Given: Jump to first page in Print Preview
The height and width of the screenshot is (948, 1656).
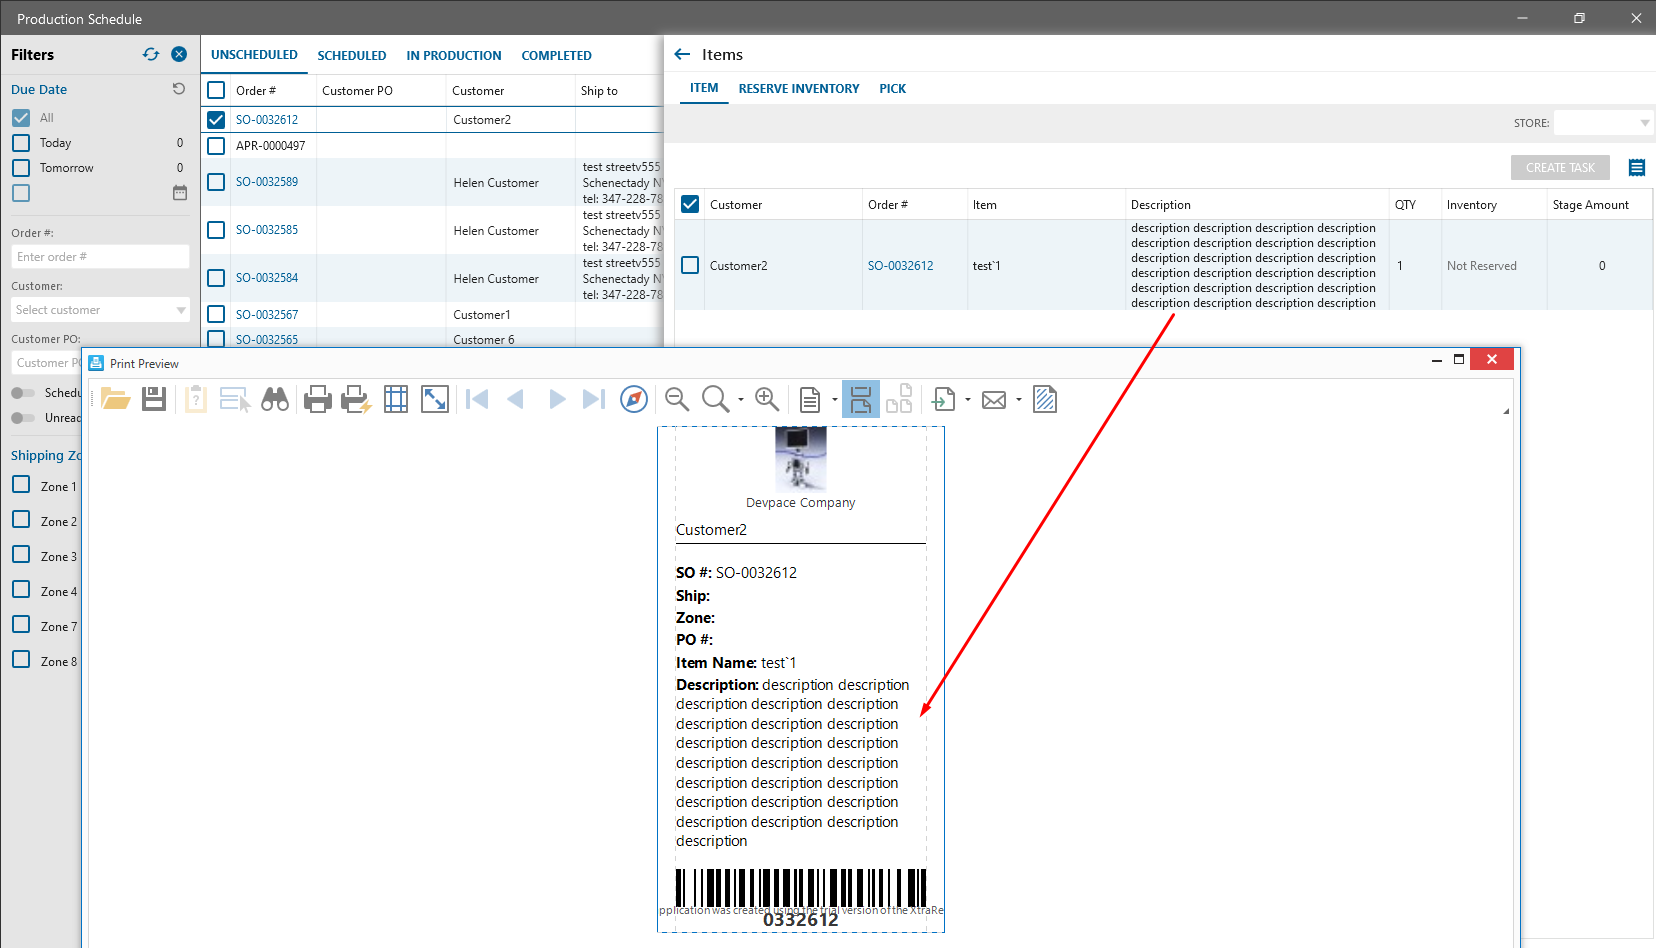Looking at the screenshot, I should coord(478,400).
